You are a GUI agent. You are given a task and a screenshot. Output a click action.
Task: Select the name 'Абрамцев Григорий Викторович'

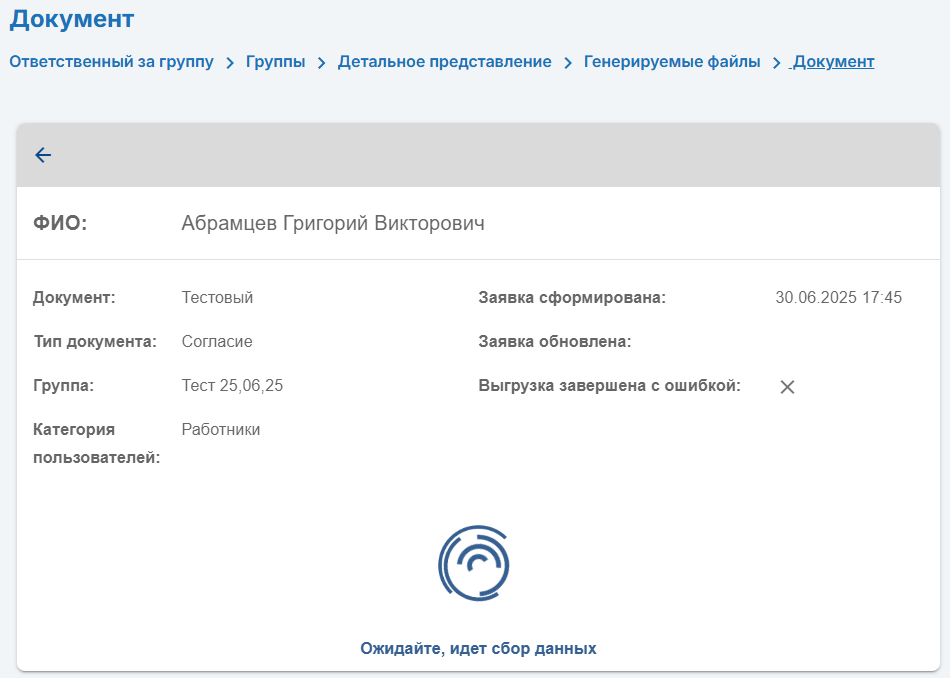pos(333,223)
